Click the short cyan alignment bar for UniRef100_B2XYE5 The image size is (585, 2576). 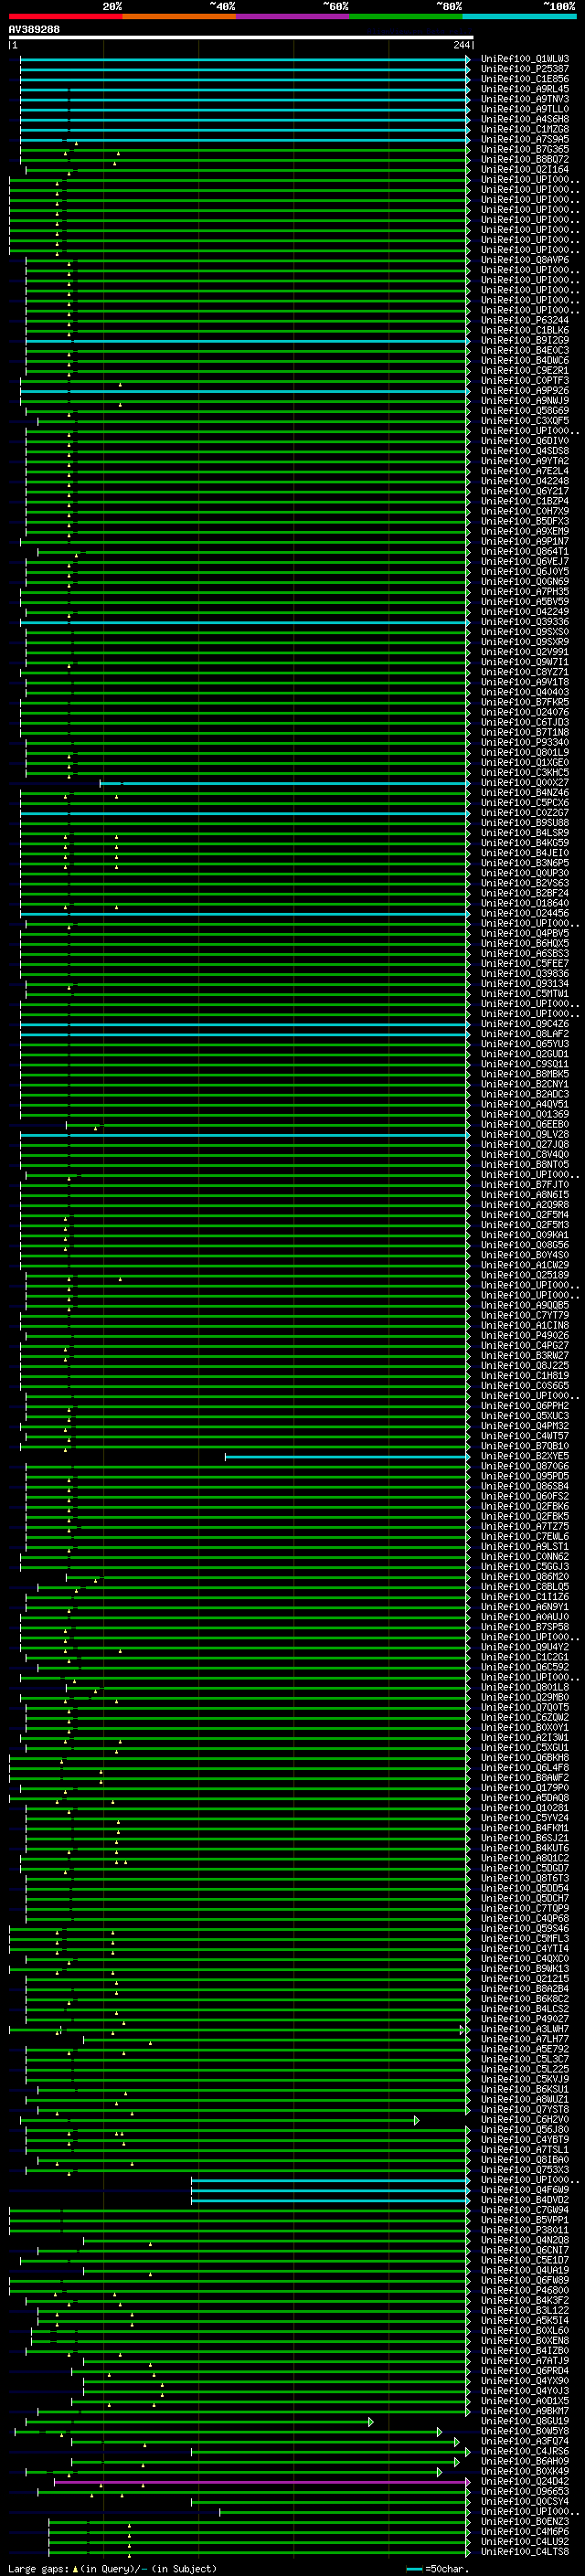[347, 1456]
